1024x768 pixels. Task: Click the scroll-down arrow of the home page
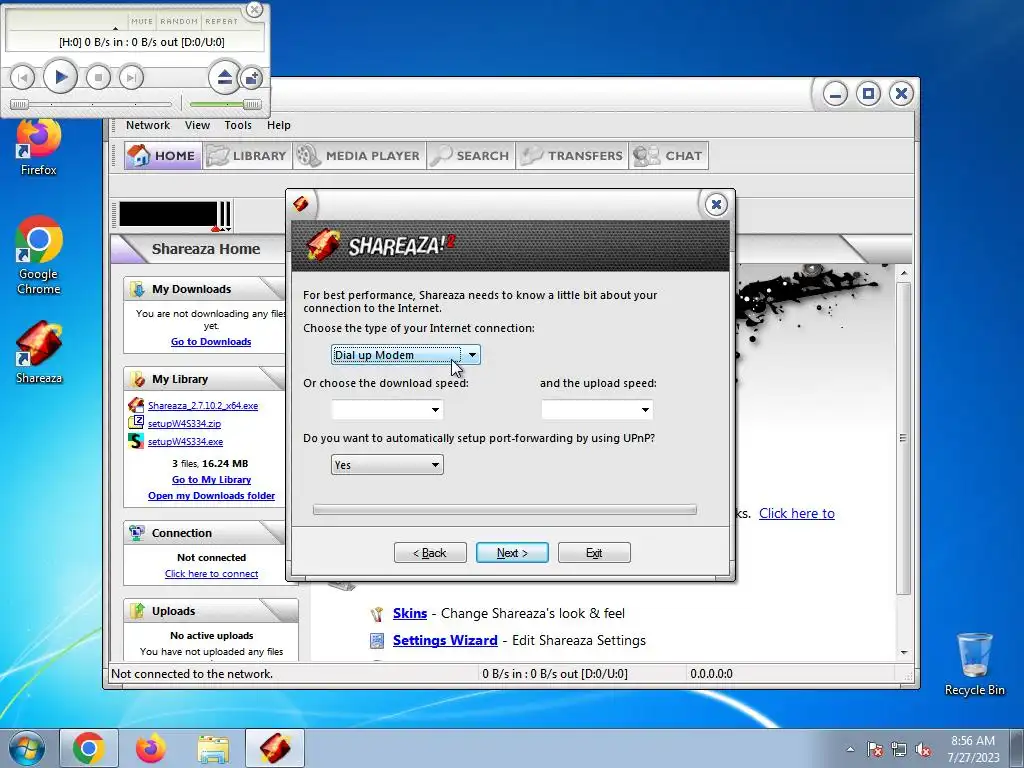904,652
